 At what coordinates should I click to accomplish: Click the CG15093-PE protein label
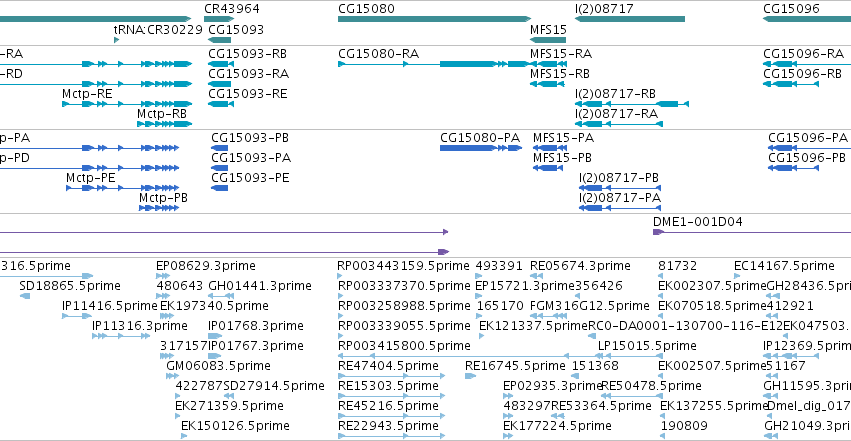(x=250, y=178)
